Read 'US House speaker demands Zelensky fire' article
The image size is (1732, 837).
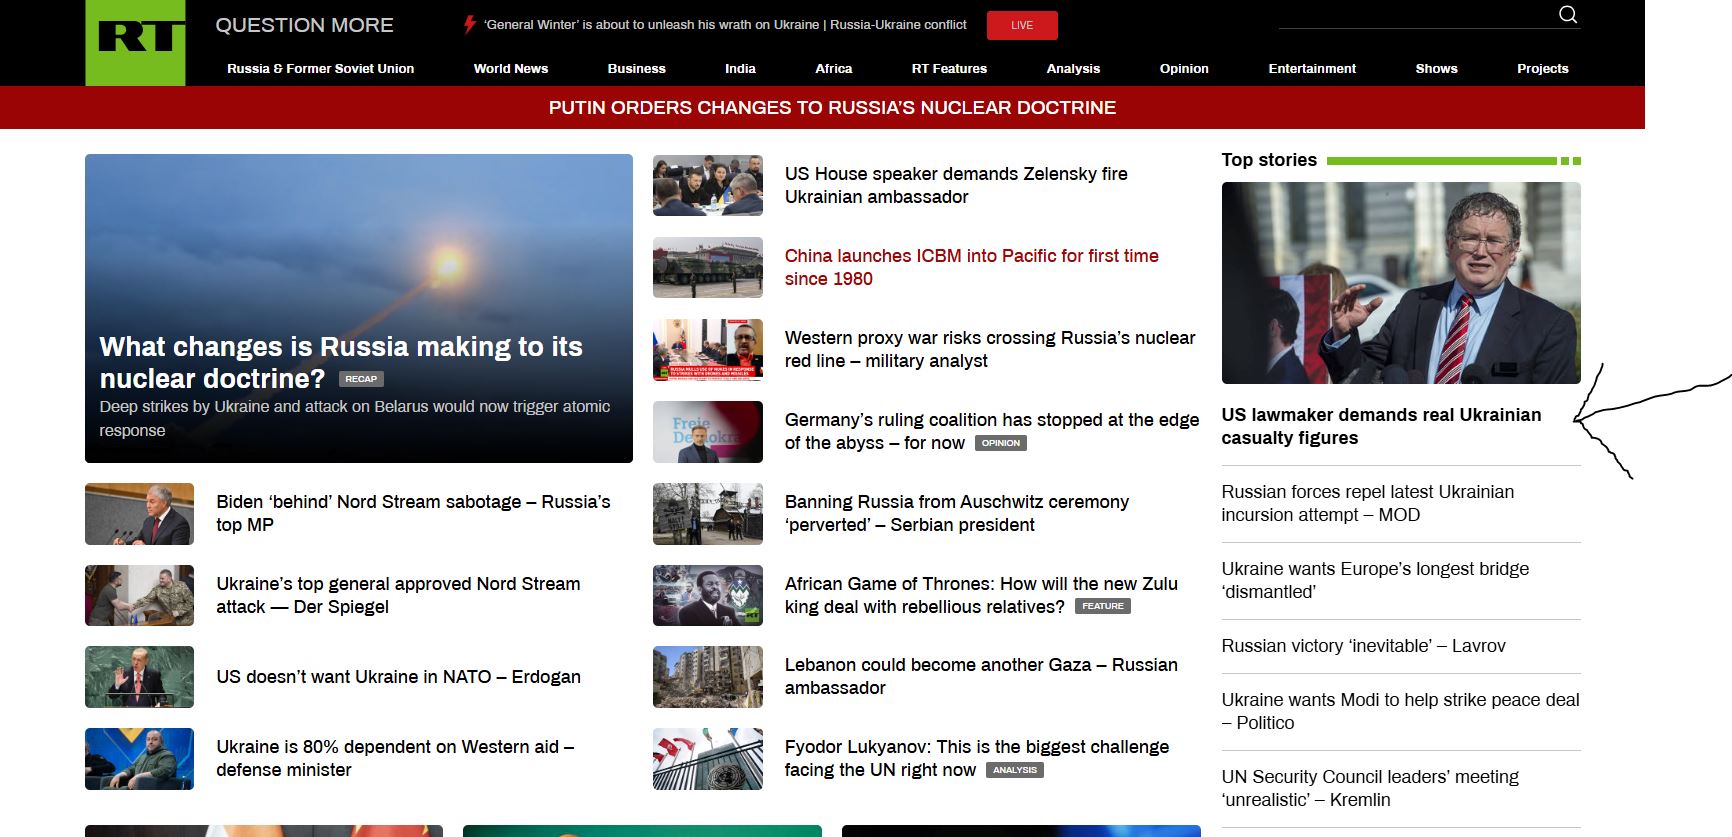point(956,185)
